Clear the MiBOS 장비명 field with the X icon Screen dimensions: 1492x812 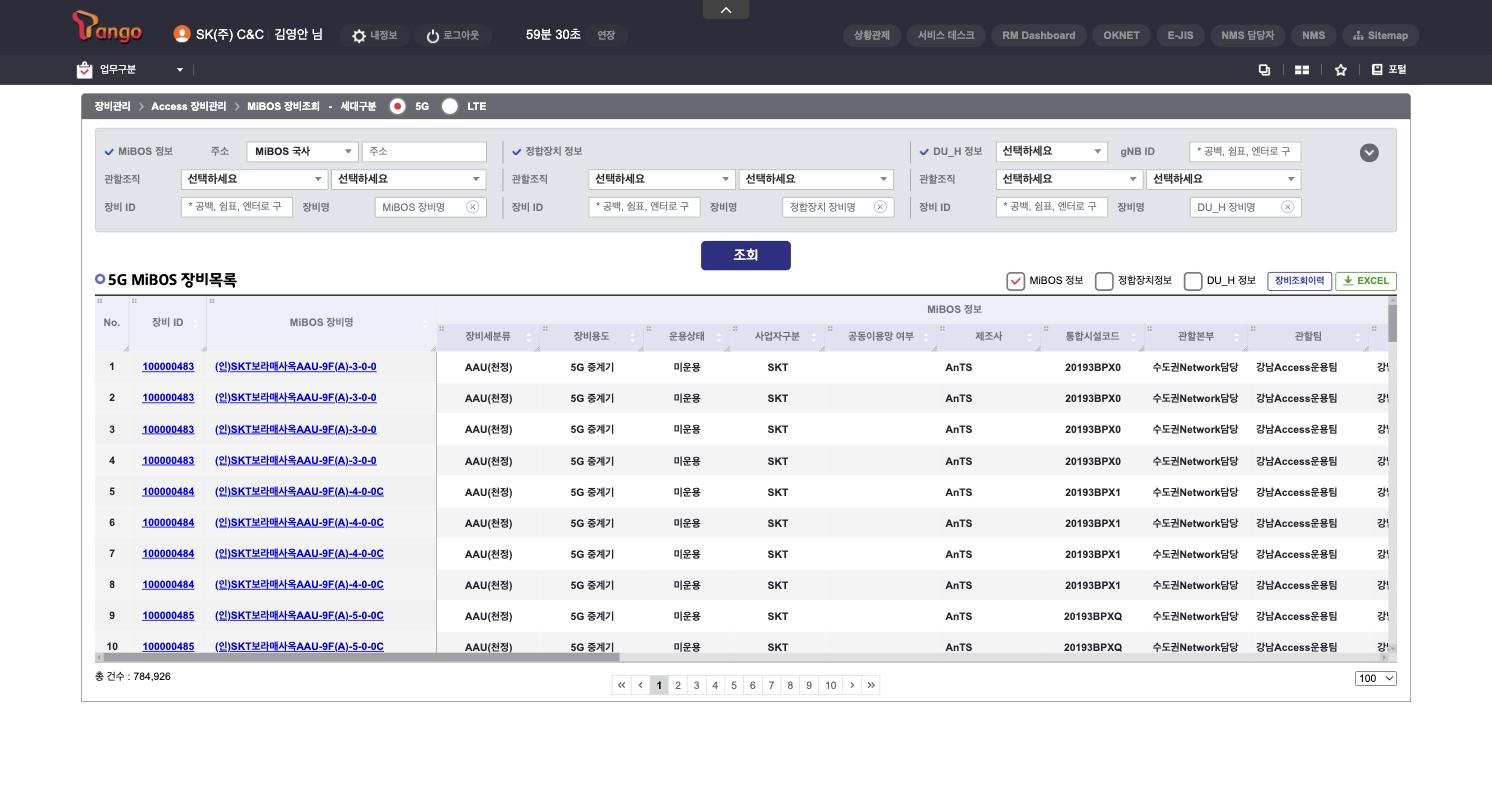473,207
